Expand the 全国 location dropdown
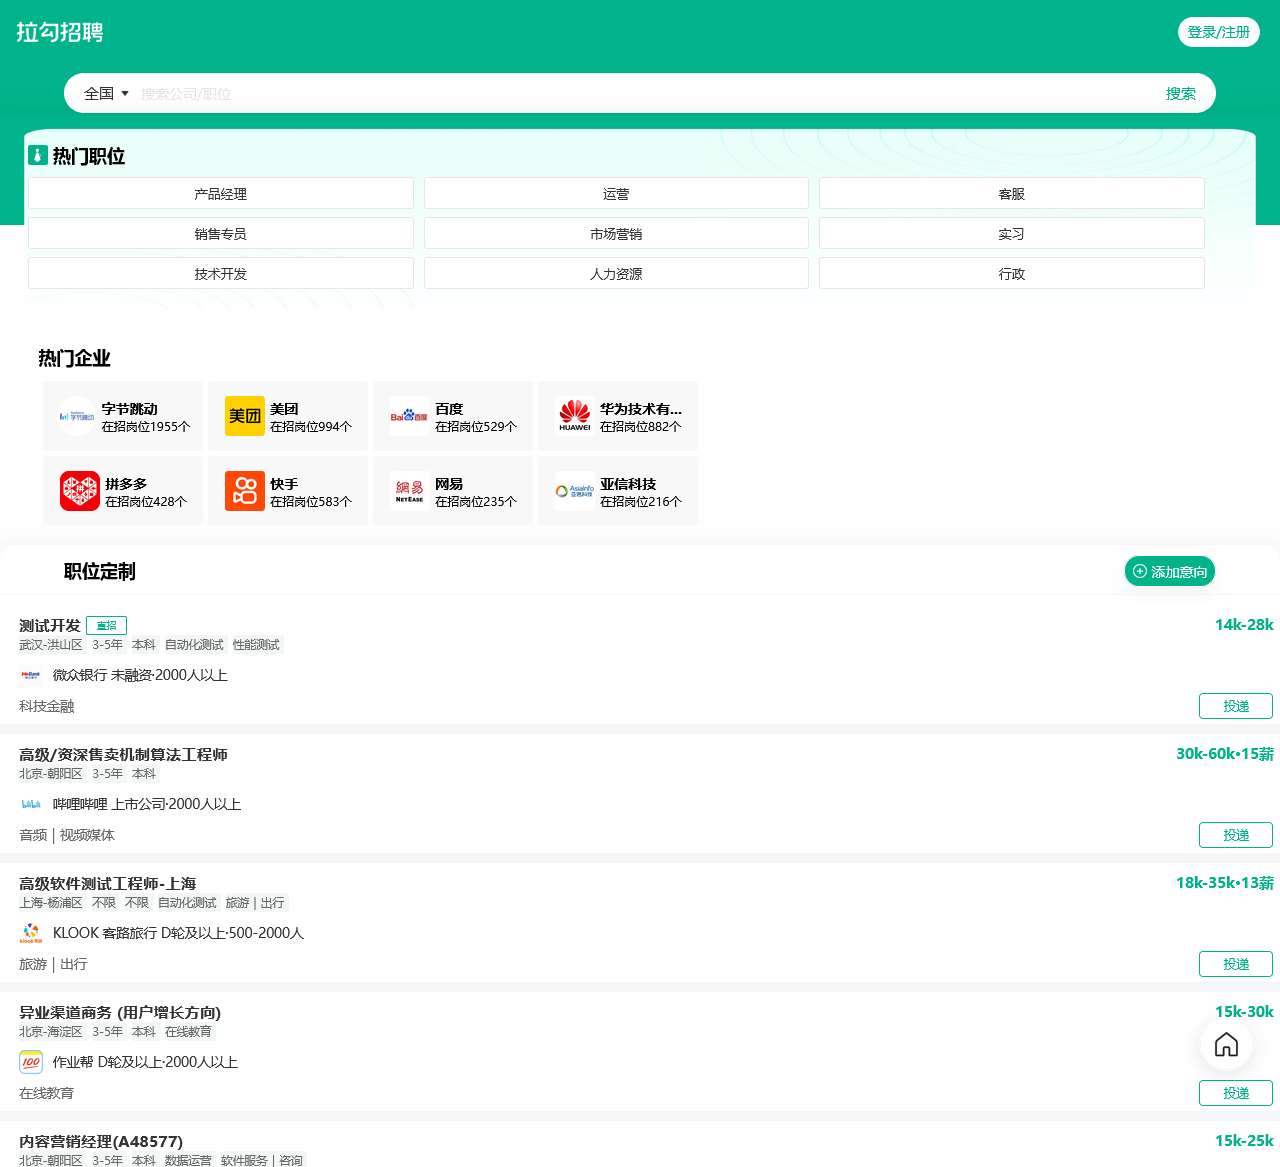 point(106,93)
